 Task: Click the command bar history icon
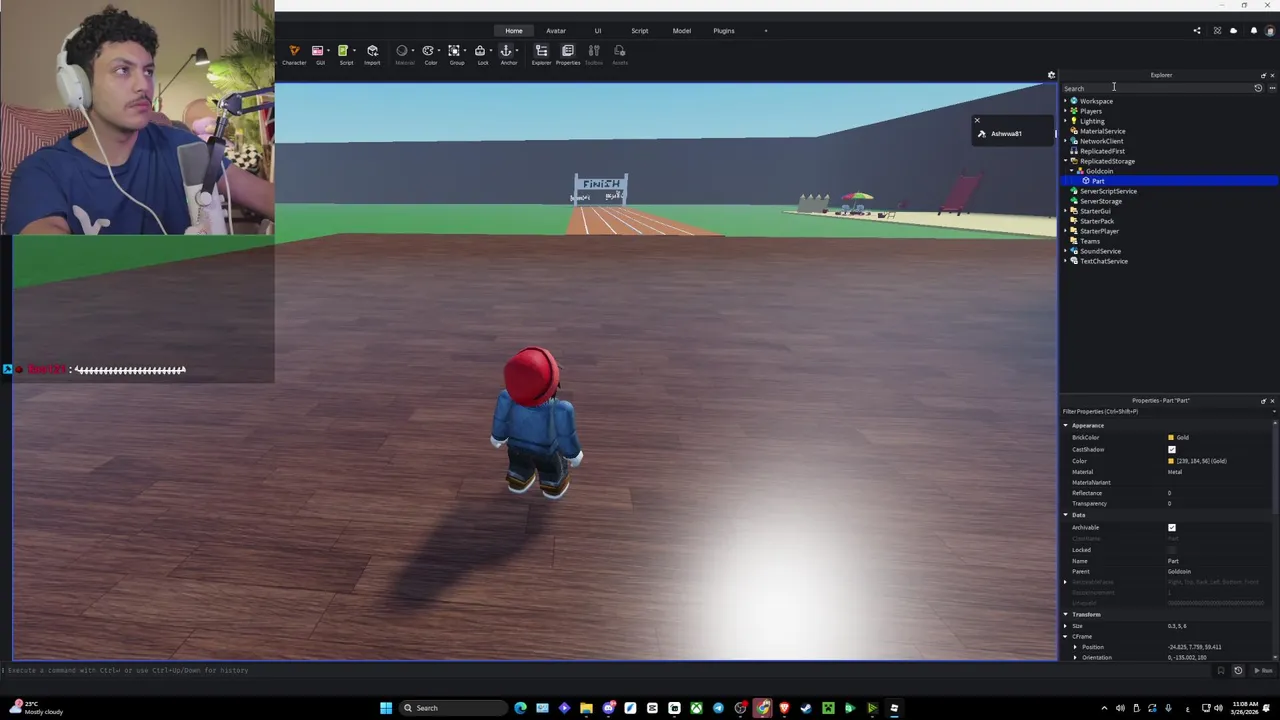coord(1238,670)
